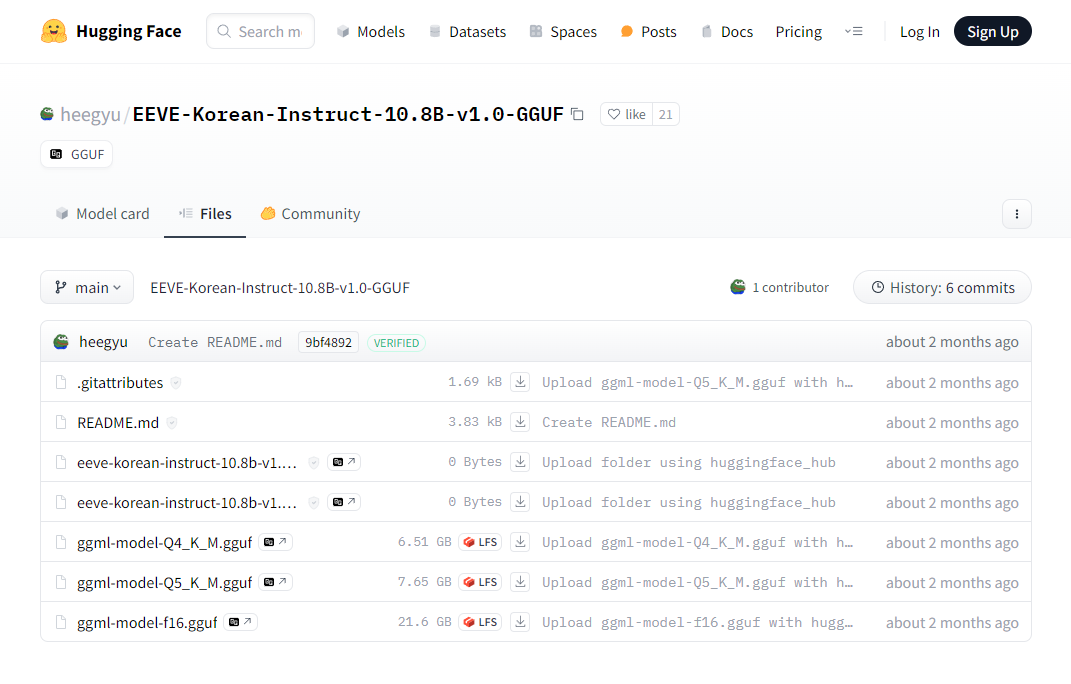The width and height of the screenshot is (1071, 684).
Task: Open the three-dot options menu
Action: (x=1016, y=214)
